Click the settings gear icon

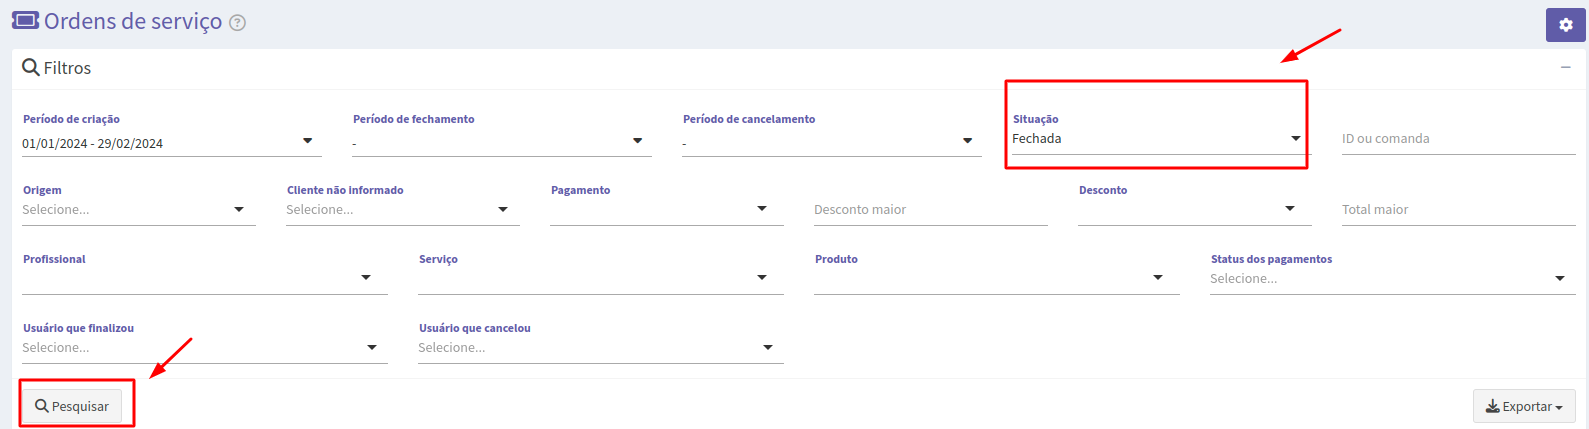coord(1566,25)
